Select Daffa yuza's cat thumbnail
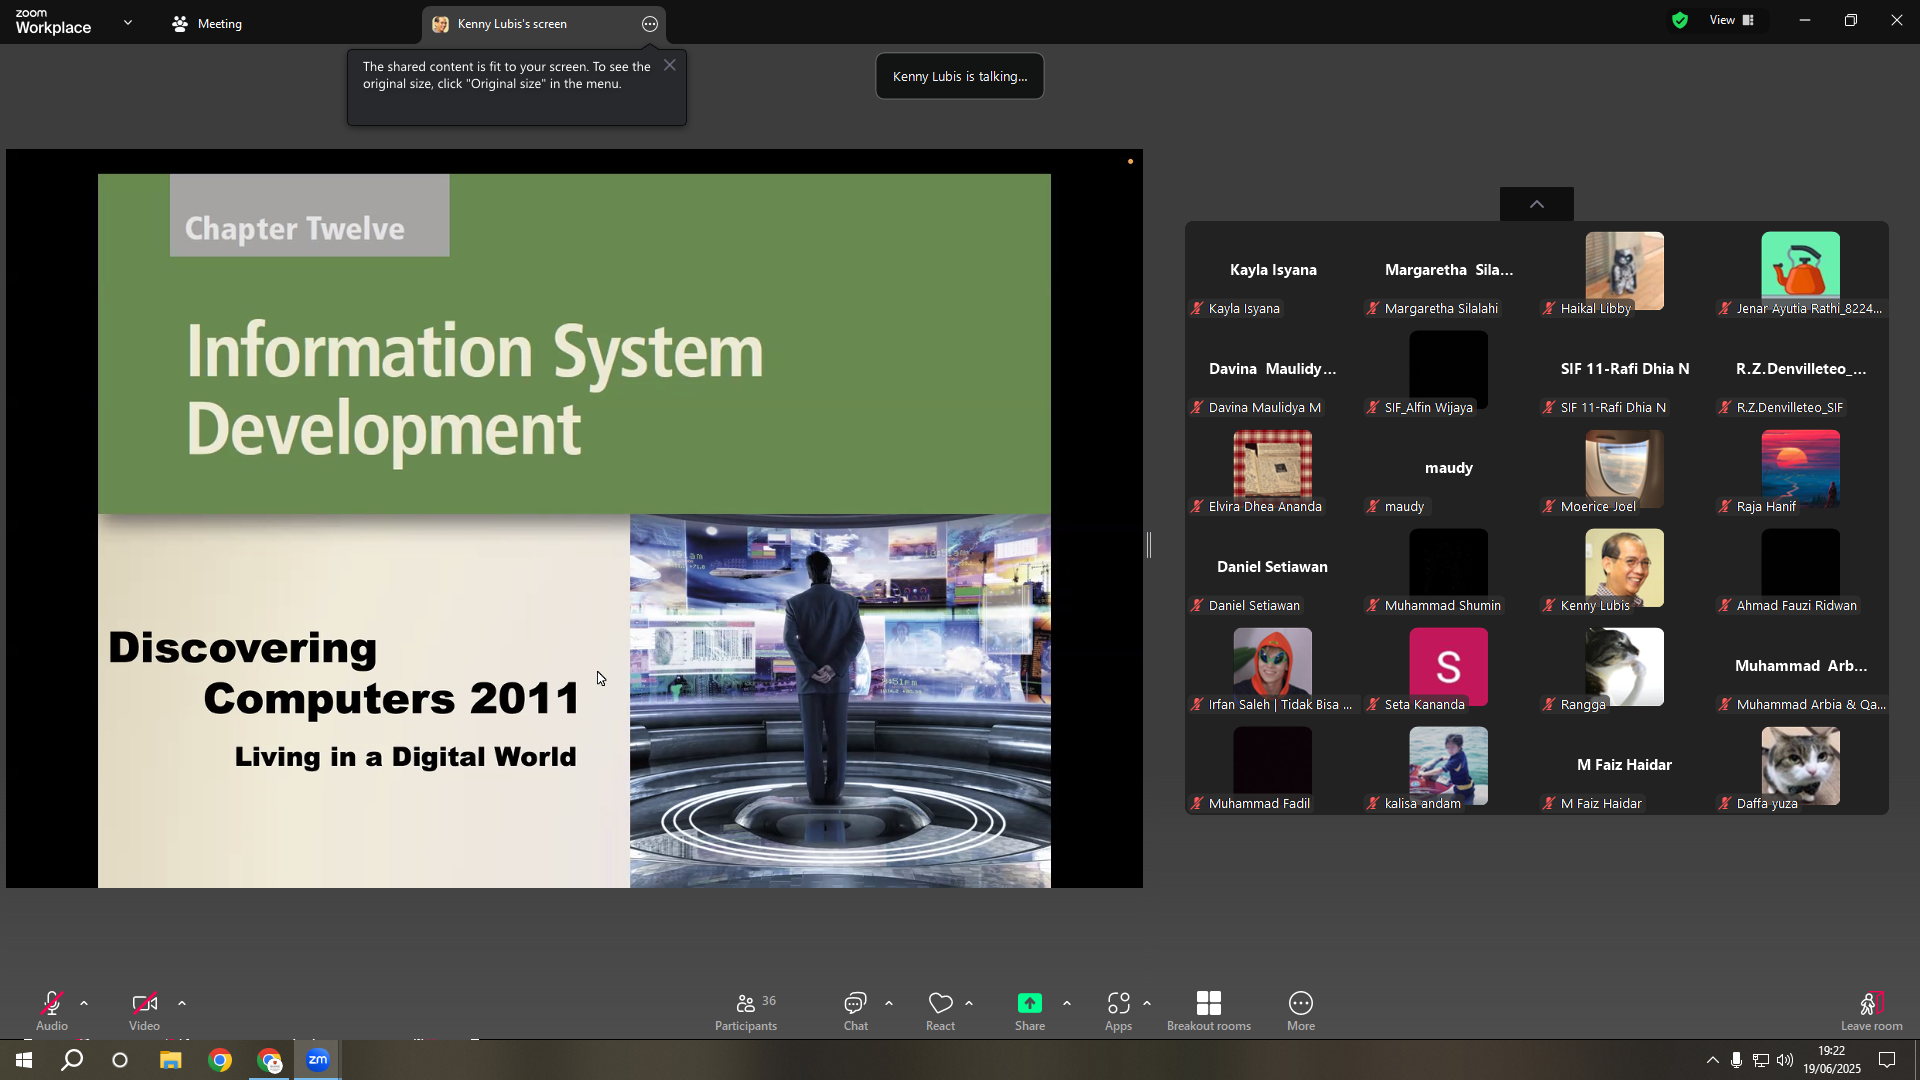Image resolution: width=1920 pixels, height=1080 pixels. (1800, 766)
